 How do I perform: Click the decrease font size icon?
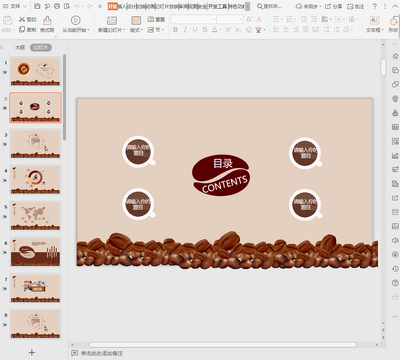pyautogui.click(x=259, y=19)
